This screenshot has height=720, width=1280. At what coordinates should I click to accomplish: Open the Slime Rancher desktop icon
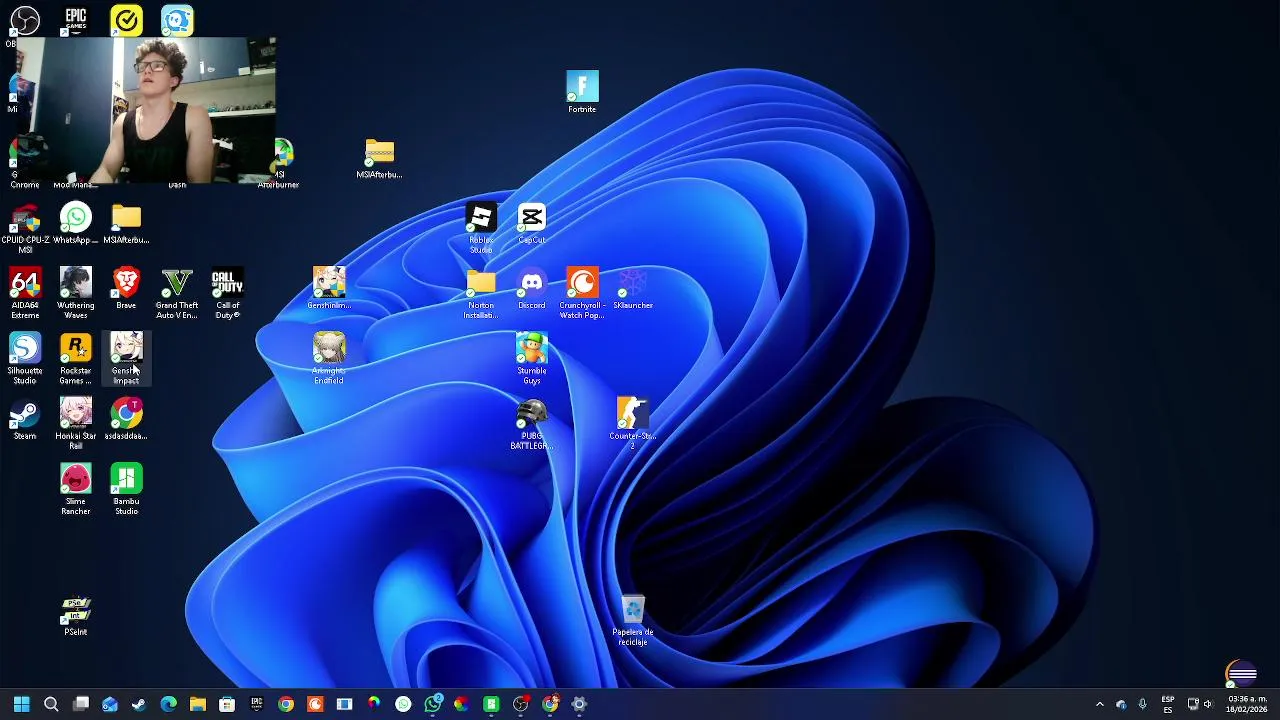tap(76, 489)
